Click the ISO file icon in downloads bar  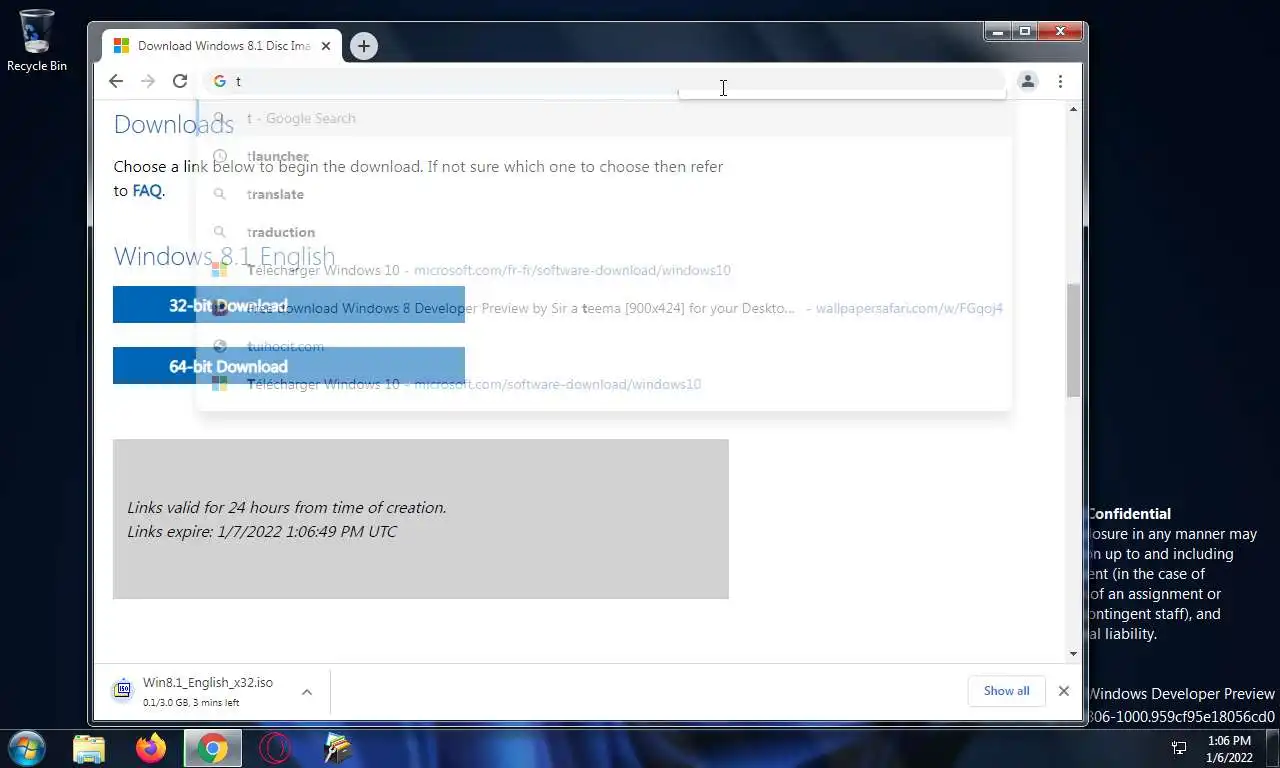click(123, 690)
